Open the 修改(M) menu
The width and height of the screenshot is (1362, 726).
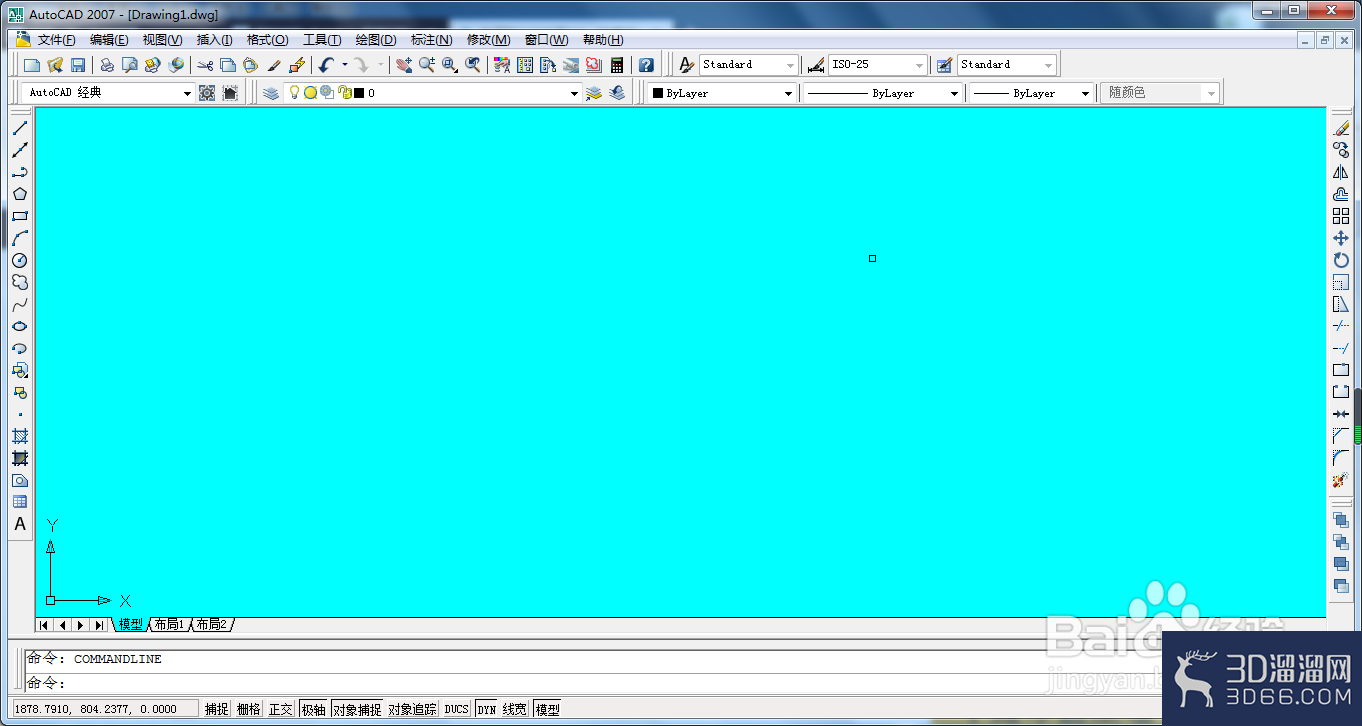488,40
